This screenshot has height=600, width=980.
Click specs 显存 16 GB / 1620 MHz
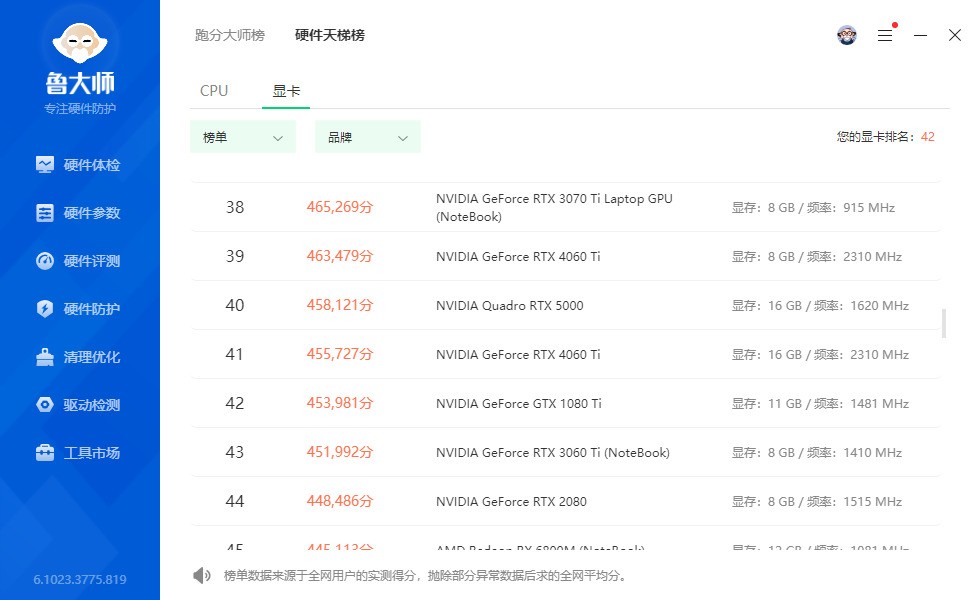click(820, 306)
